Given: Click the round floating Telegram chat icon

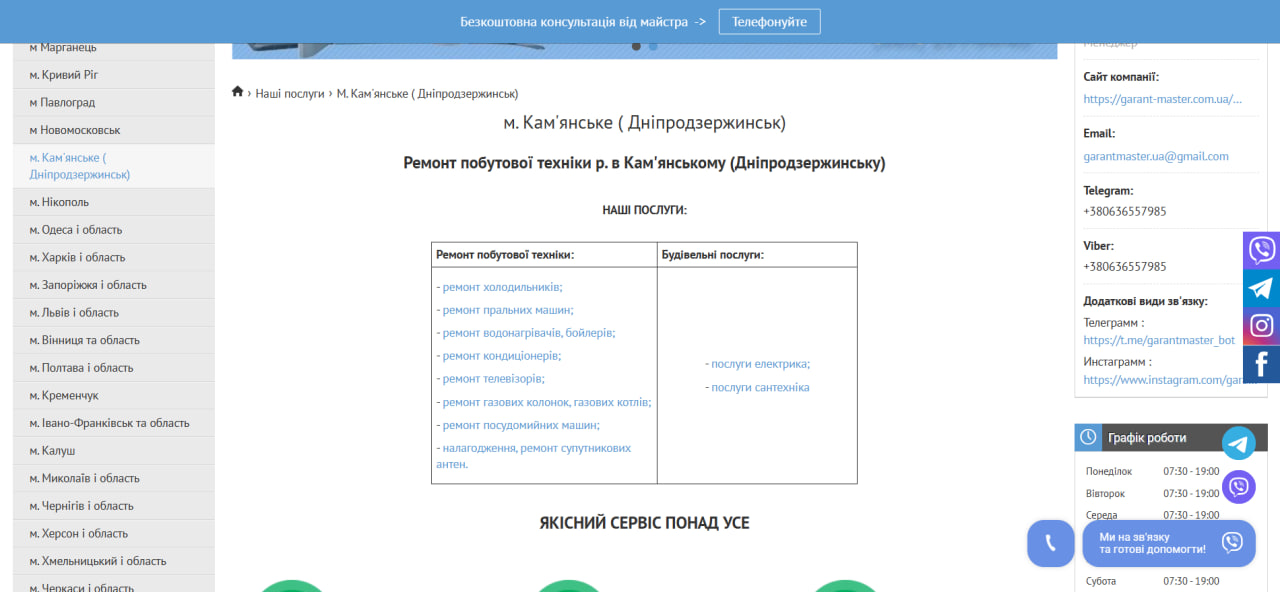Looking at the screenshot, I should tap(1239, 444).
